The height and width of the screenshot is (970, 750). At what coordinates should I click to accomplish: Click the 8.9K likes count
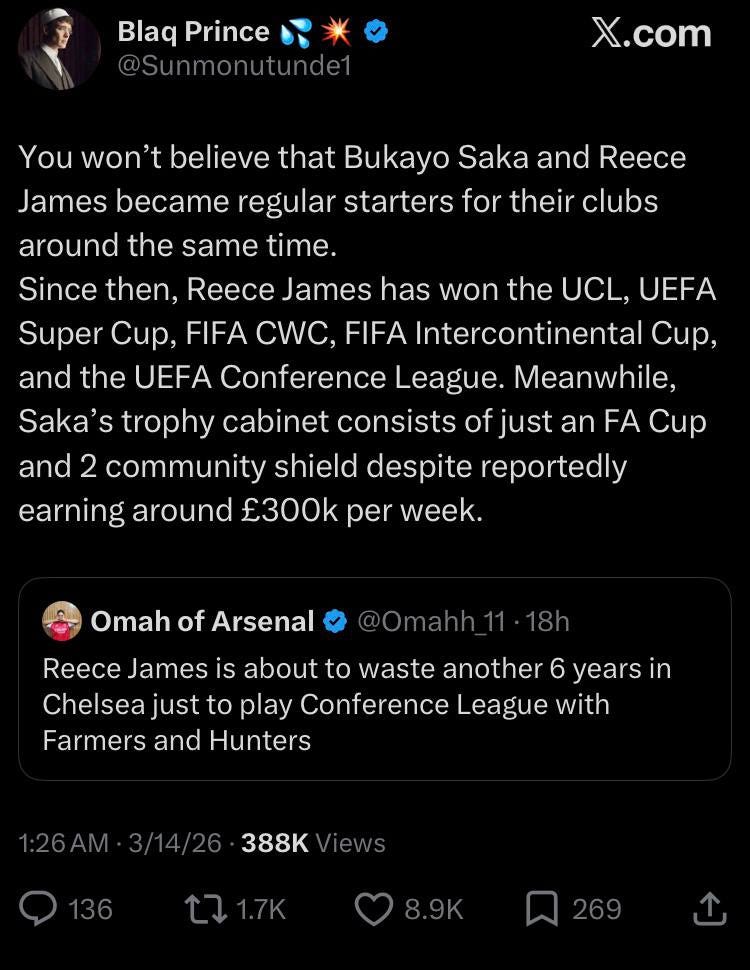pyautogui.click(x=433, y=908)
